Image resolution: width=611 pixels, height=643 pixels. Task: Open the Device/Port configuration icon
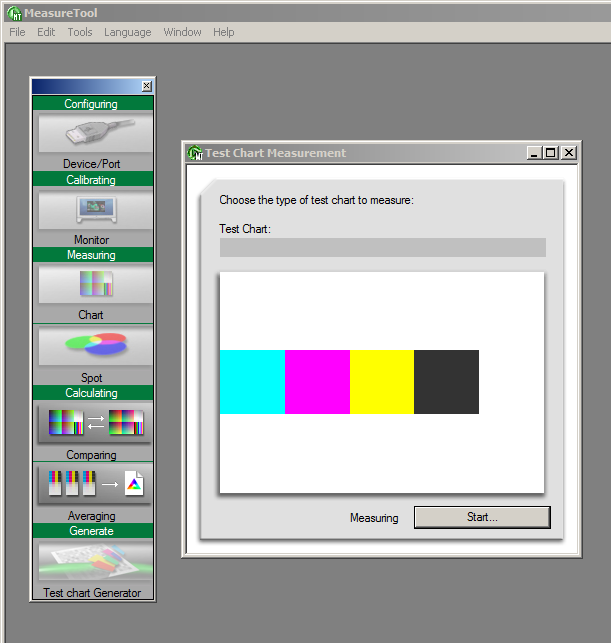pos(95,133)
